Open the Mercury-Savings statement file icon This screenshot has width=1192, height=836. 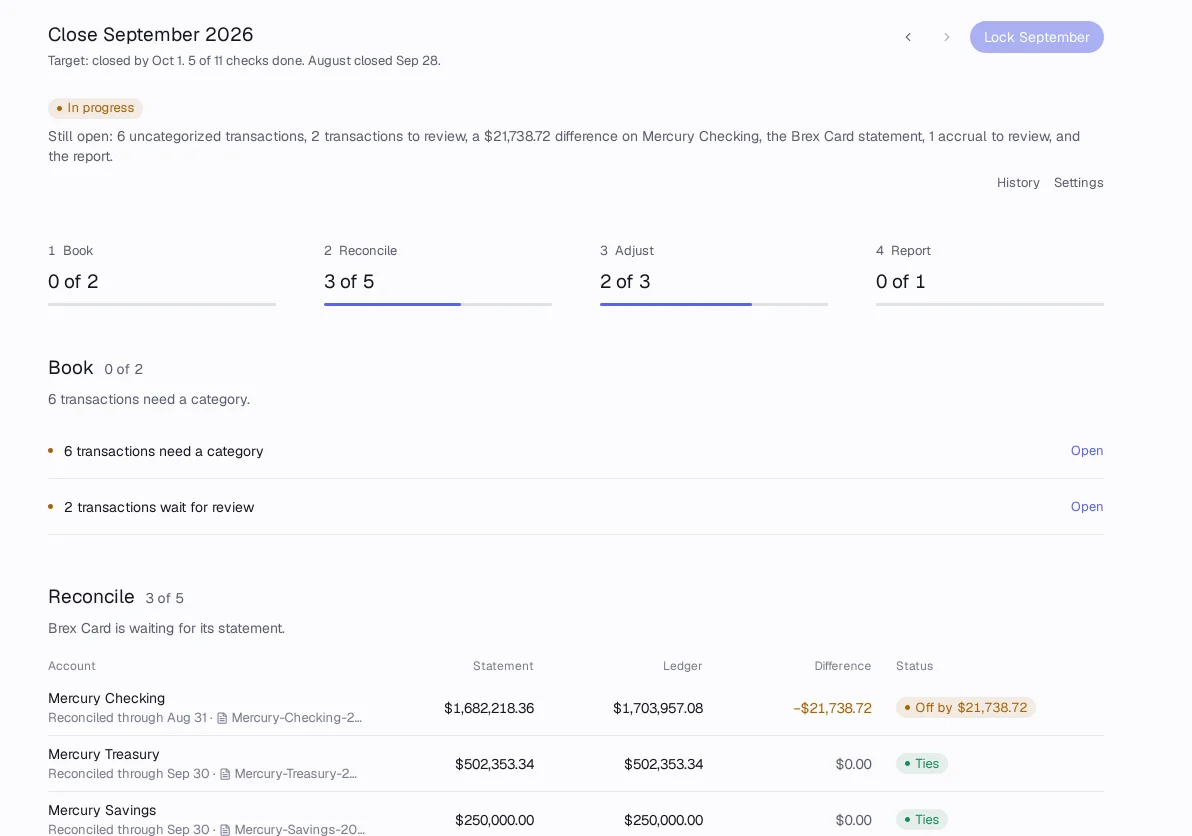pyautogui.click(x=225, y=830)
